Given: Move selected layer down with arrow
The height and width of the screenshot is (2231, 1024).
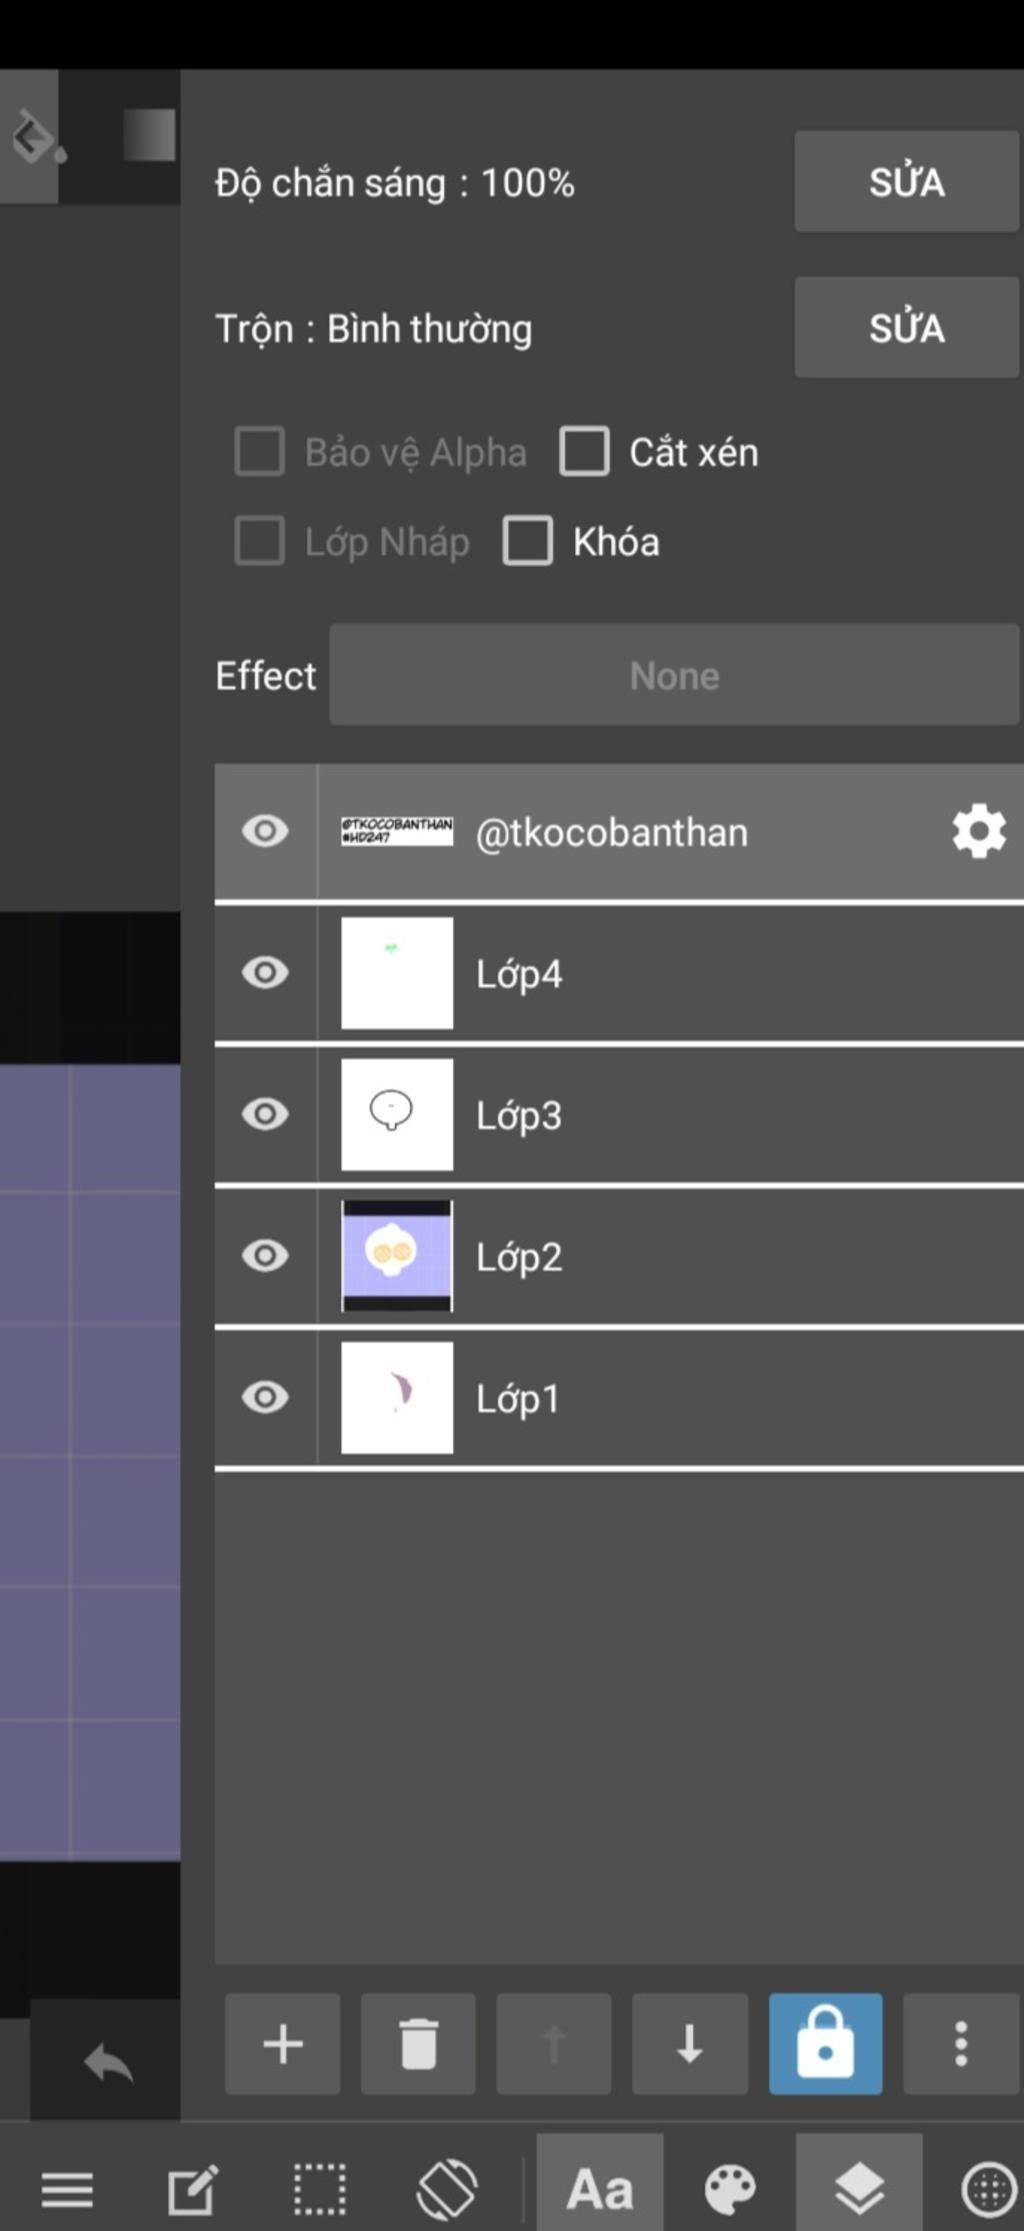Looking at the screenshot, I should (x=690, y=2043).
